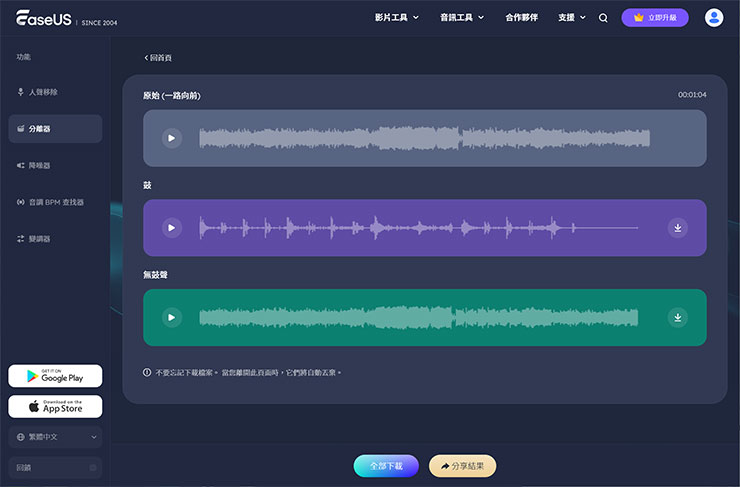Download the 鼓 drums track
The width and height of the screenshot is (740, 487).
pos(677,228)
